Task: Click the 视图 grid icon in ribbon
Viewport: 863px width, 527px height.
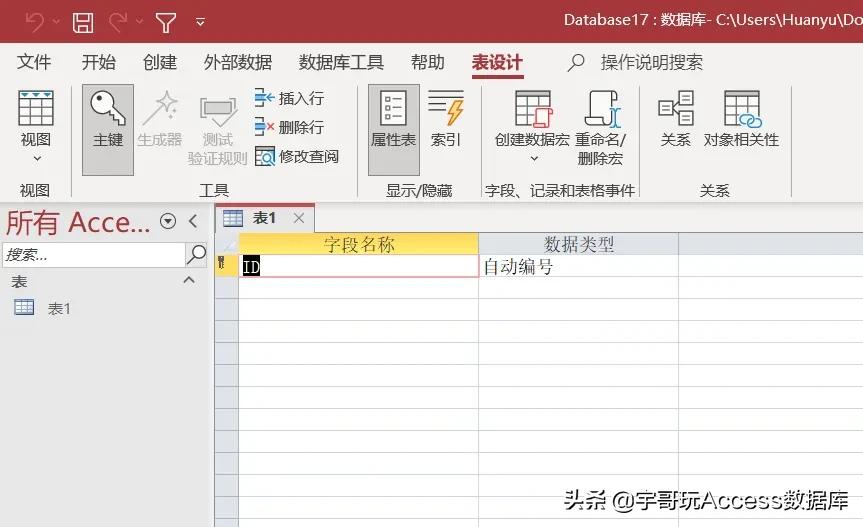Action: click(36, 108)
